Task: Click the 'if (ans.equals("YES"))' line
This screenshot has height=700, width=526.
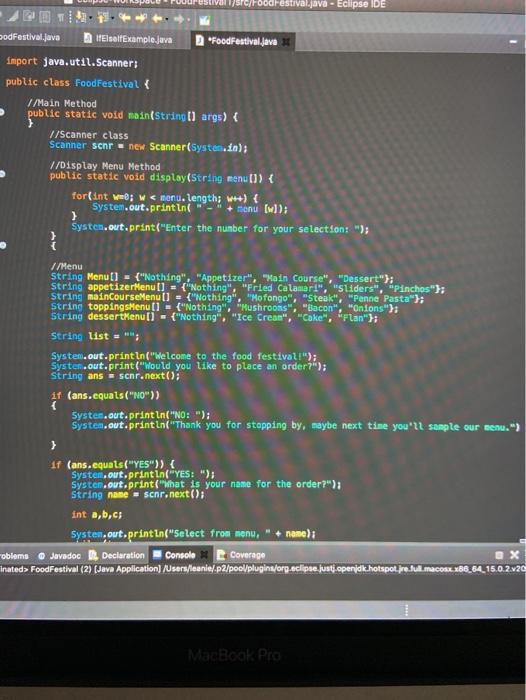Action: (x=113, y=465)
